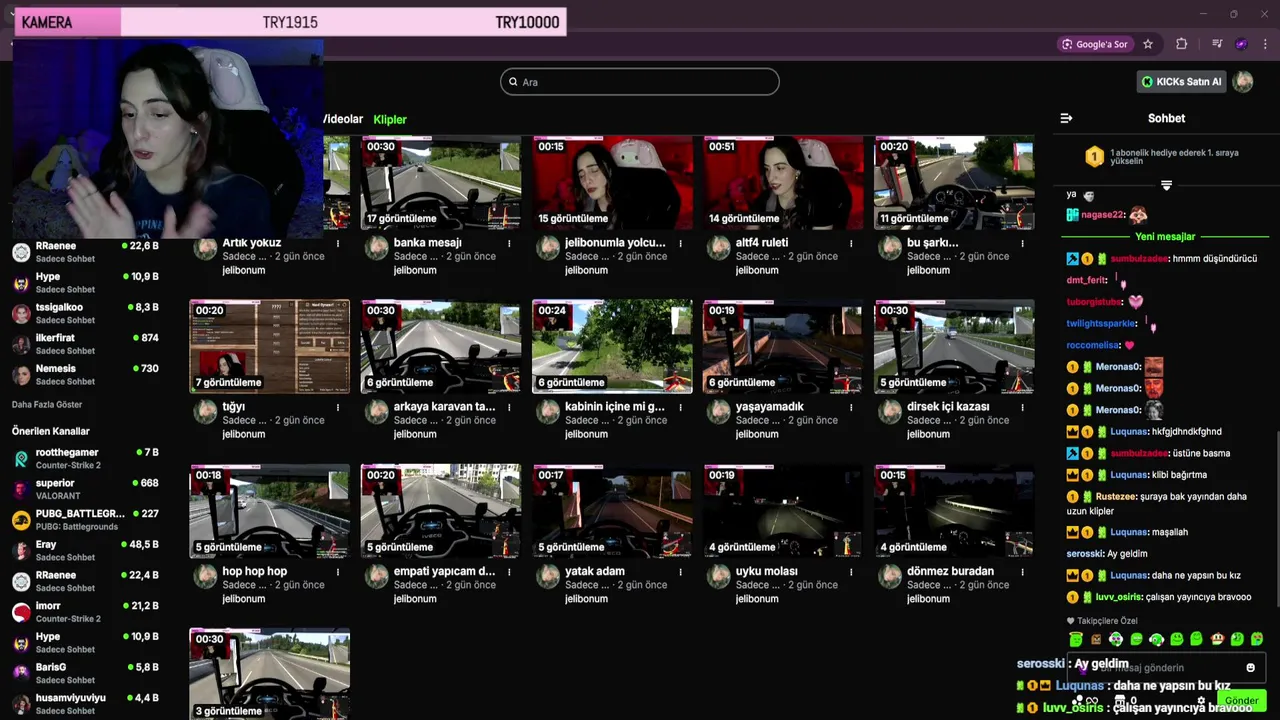Open options menu for 'banka mesajı' clip
This screenshot has width=1280, height=720.
point(509,243)
